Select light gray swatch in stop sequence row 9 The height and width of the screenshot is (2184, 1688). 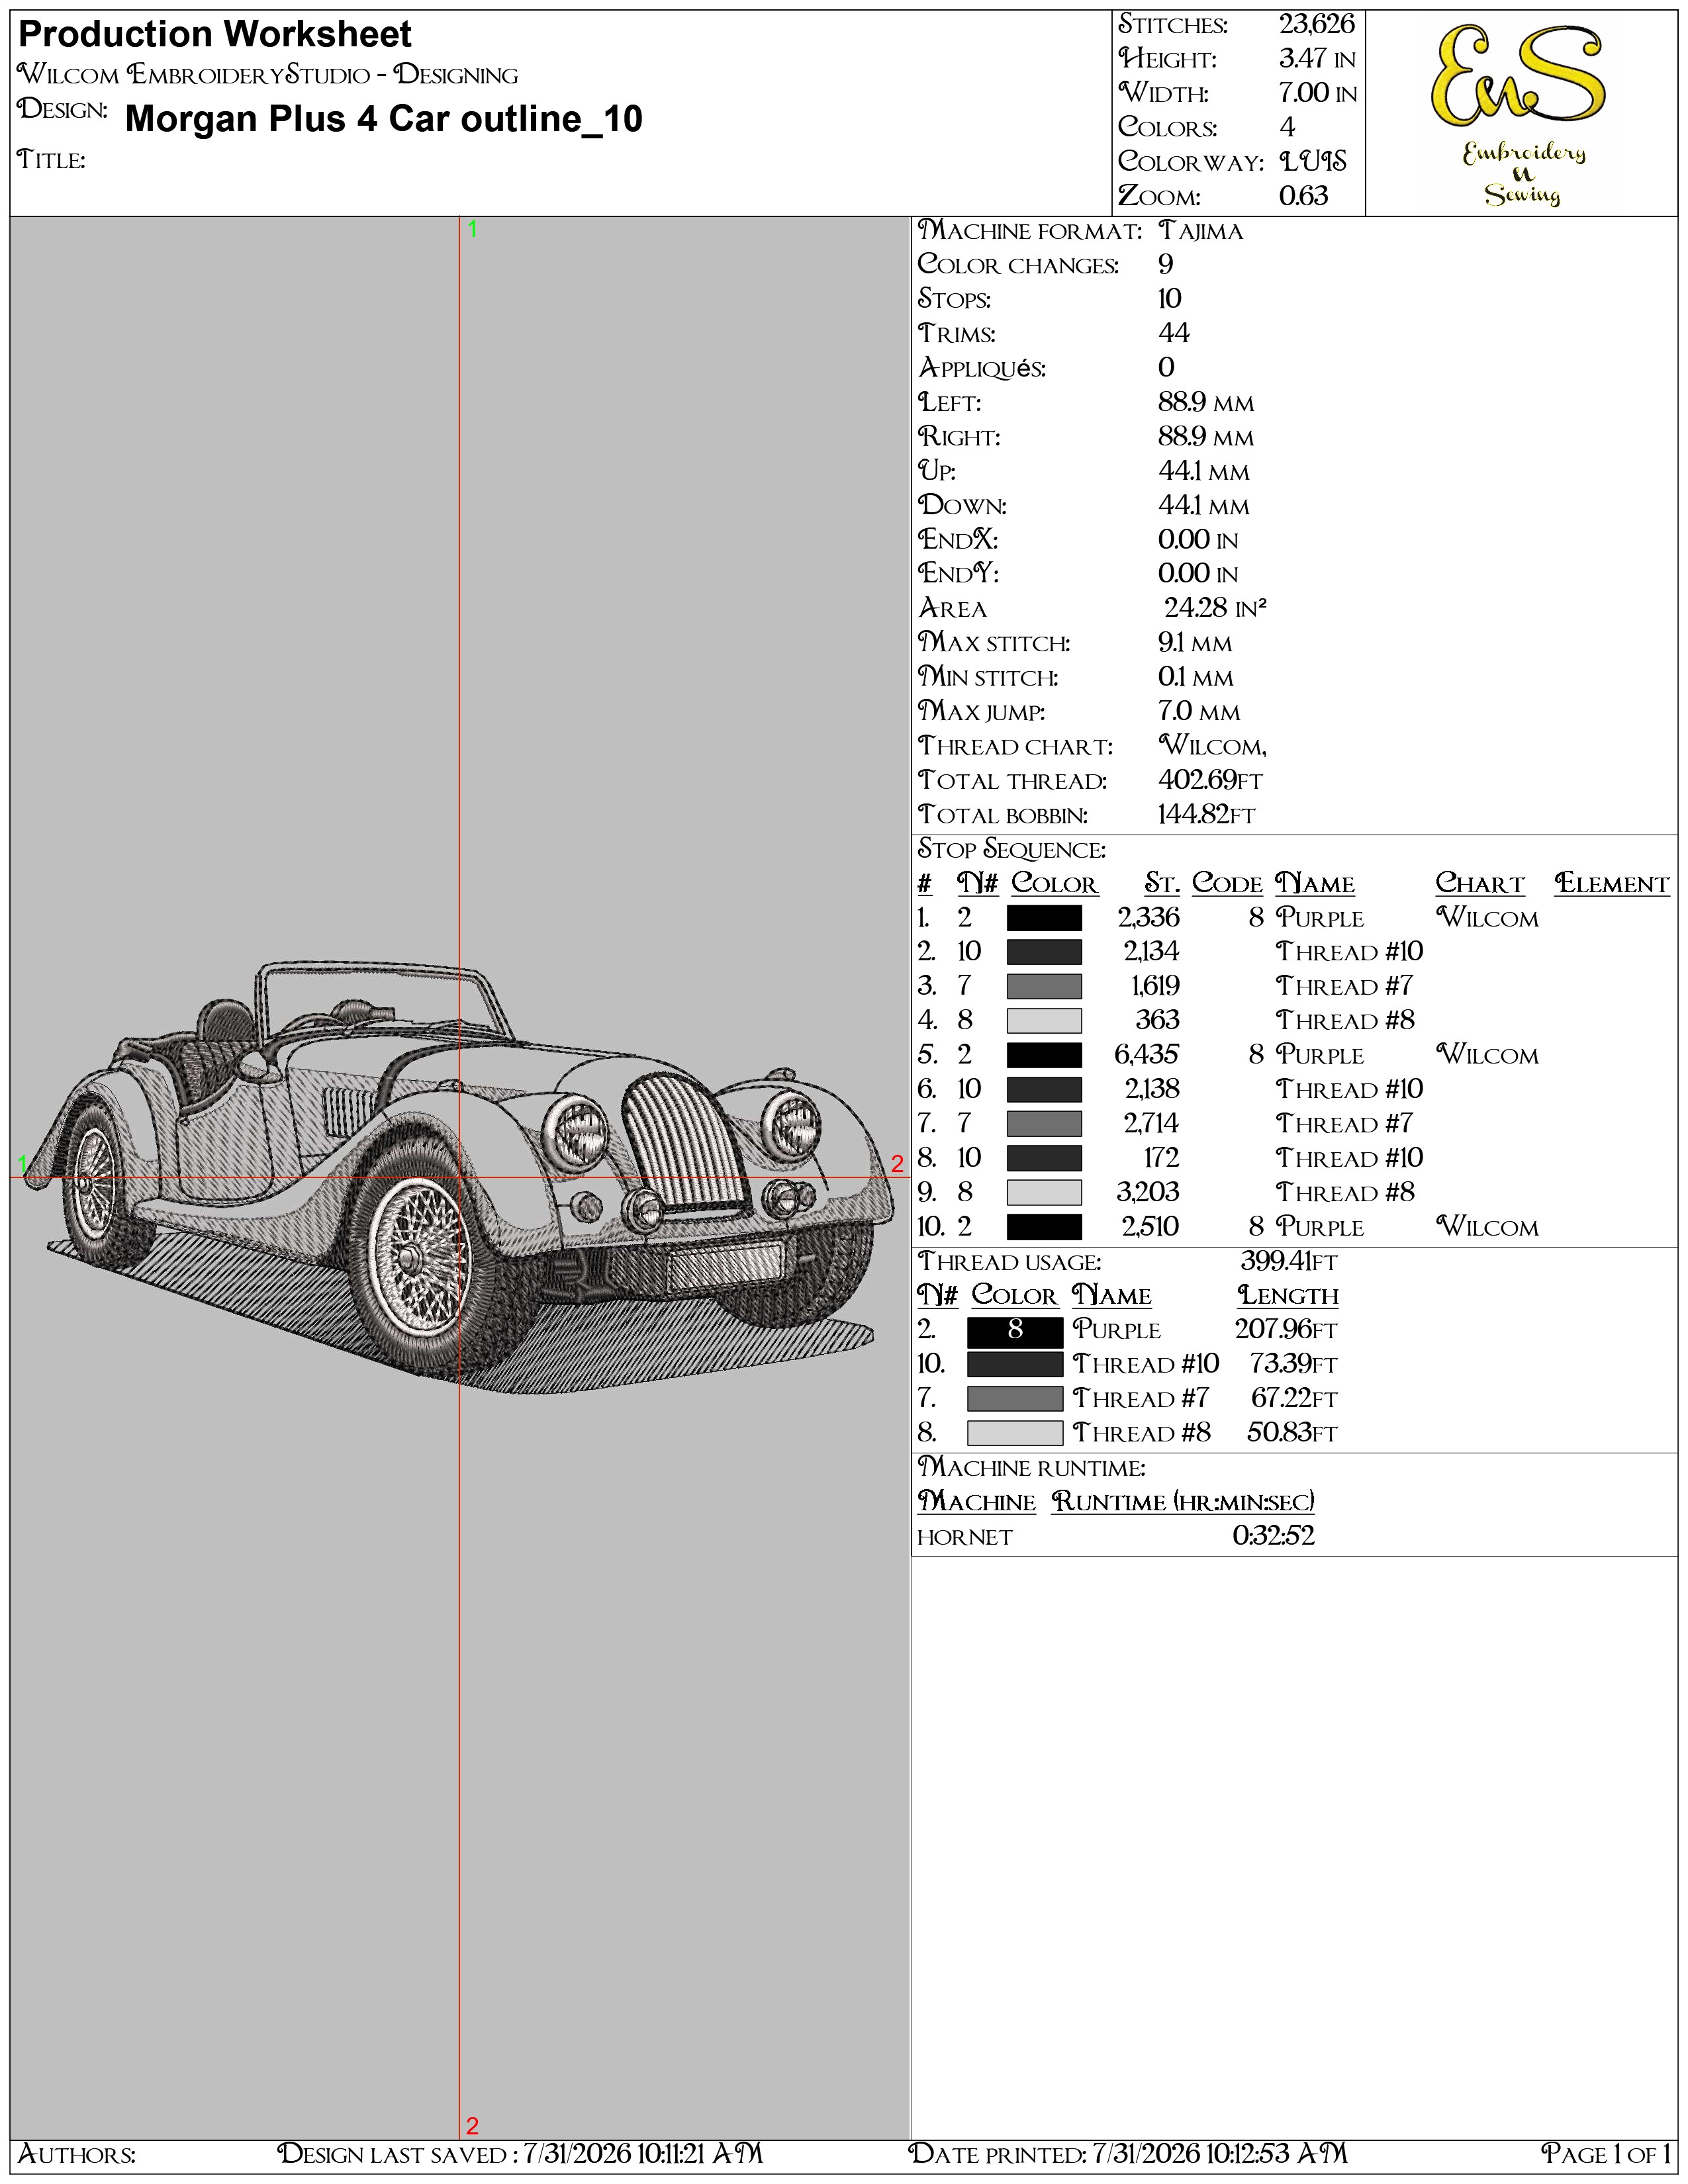pos(1044,1192)
